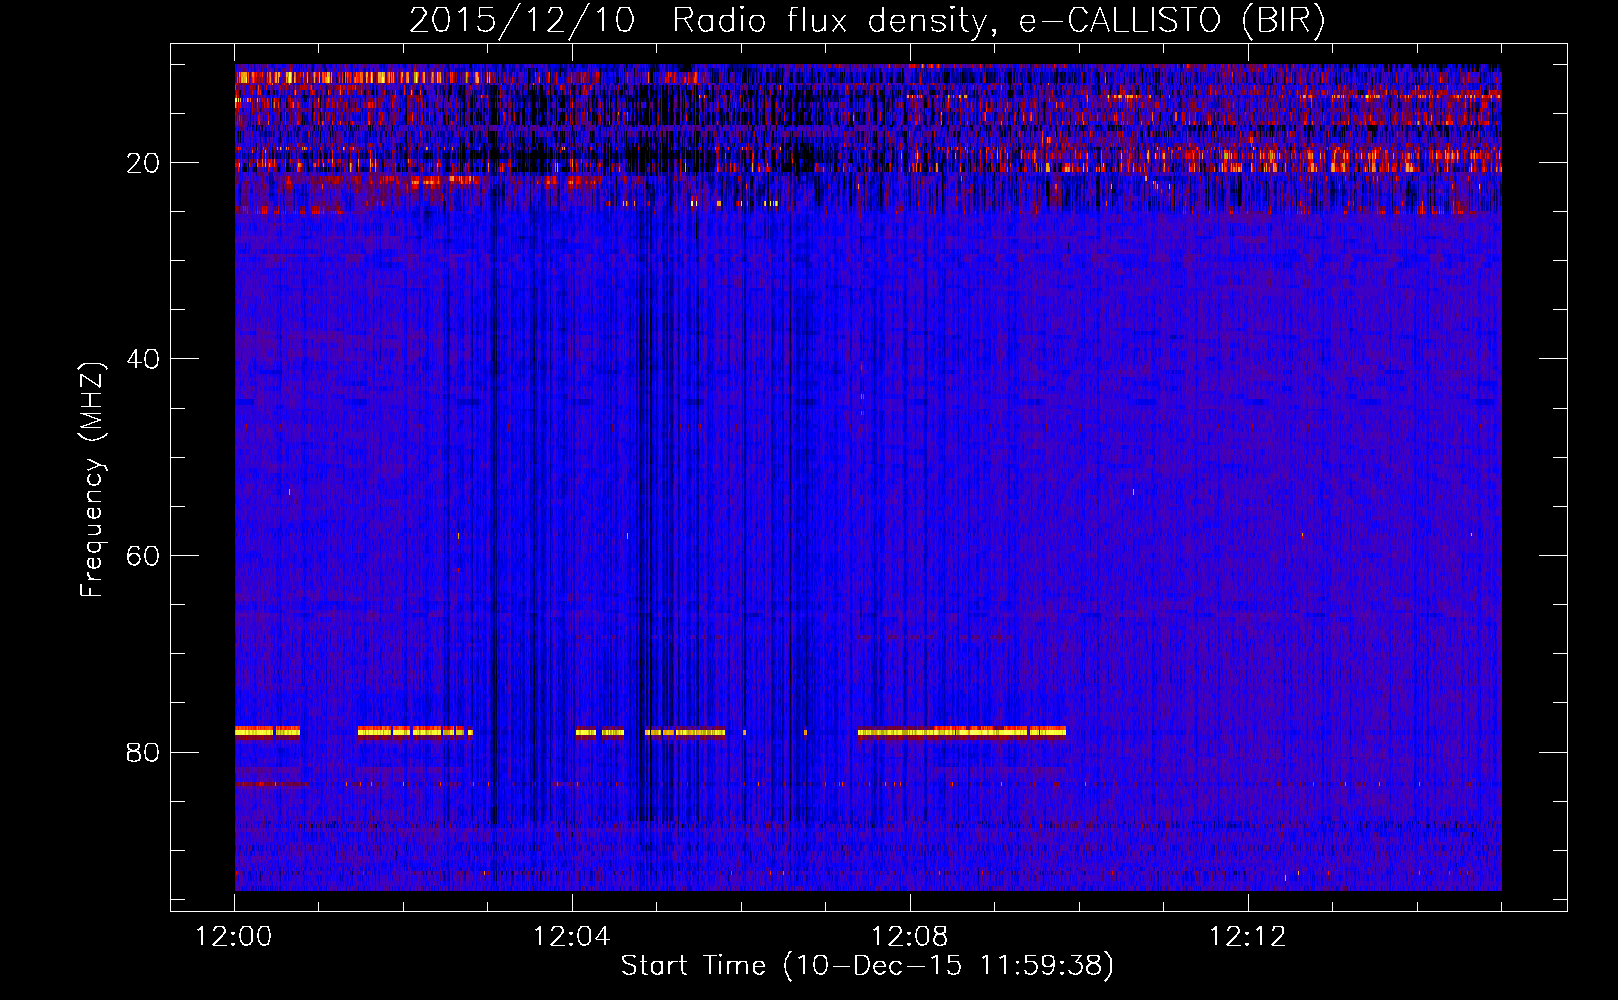The width and height of the screenshot is (1618, 1000).
Task: Click the 'Start Time (10-Dec-15 11:59:38)' label
Action: tap(867, 966)
